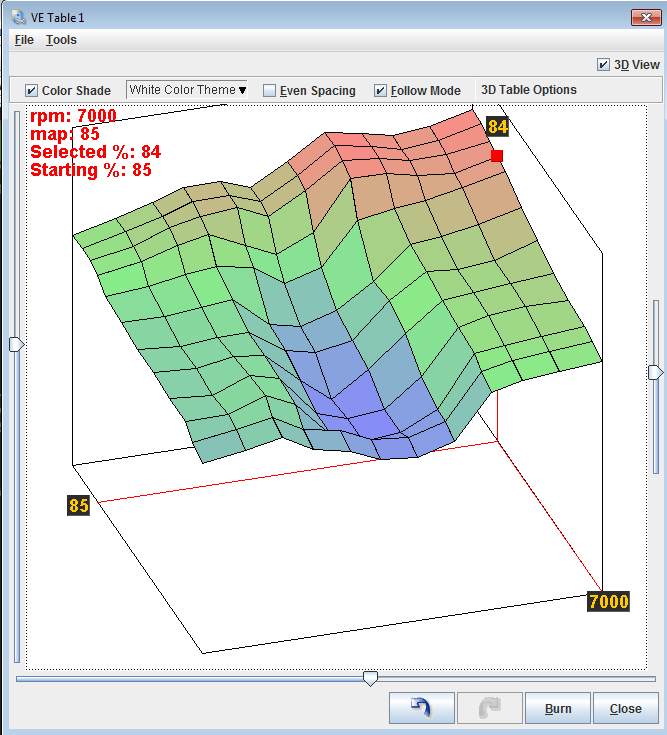This screenshot has height=735, width=667.
Task: Open the File menu
Action: (24, 40)
